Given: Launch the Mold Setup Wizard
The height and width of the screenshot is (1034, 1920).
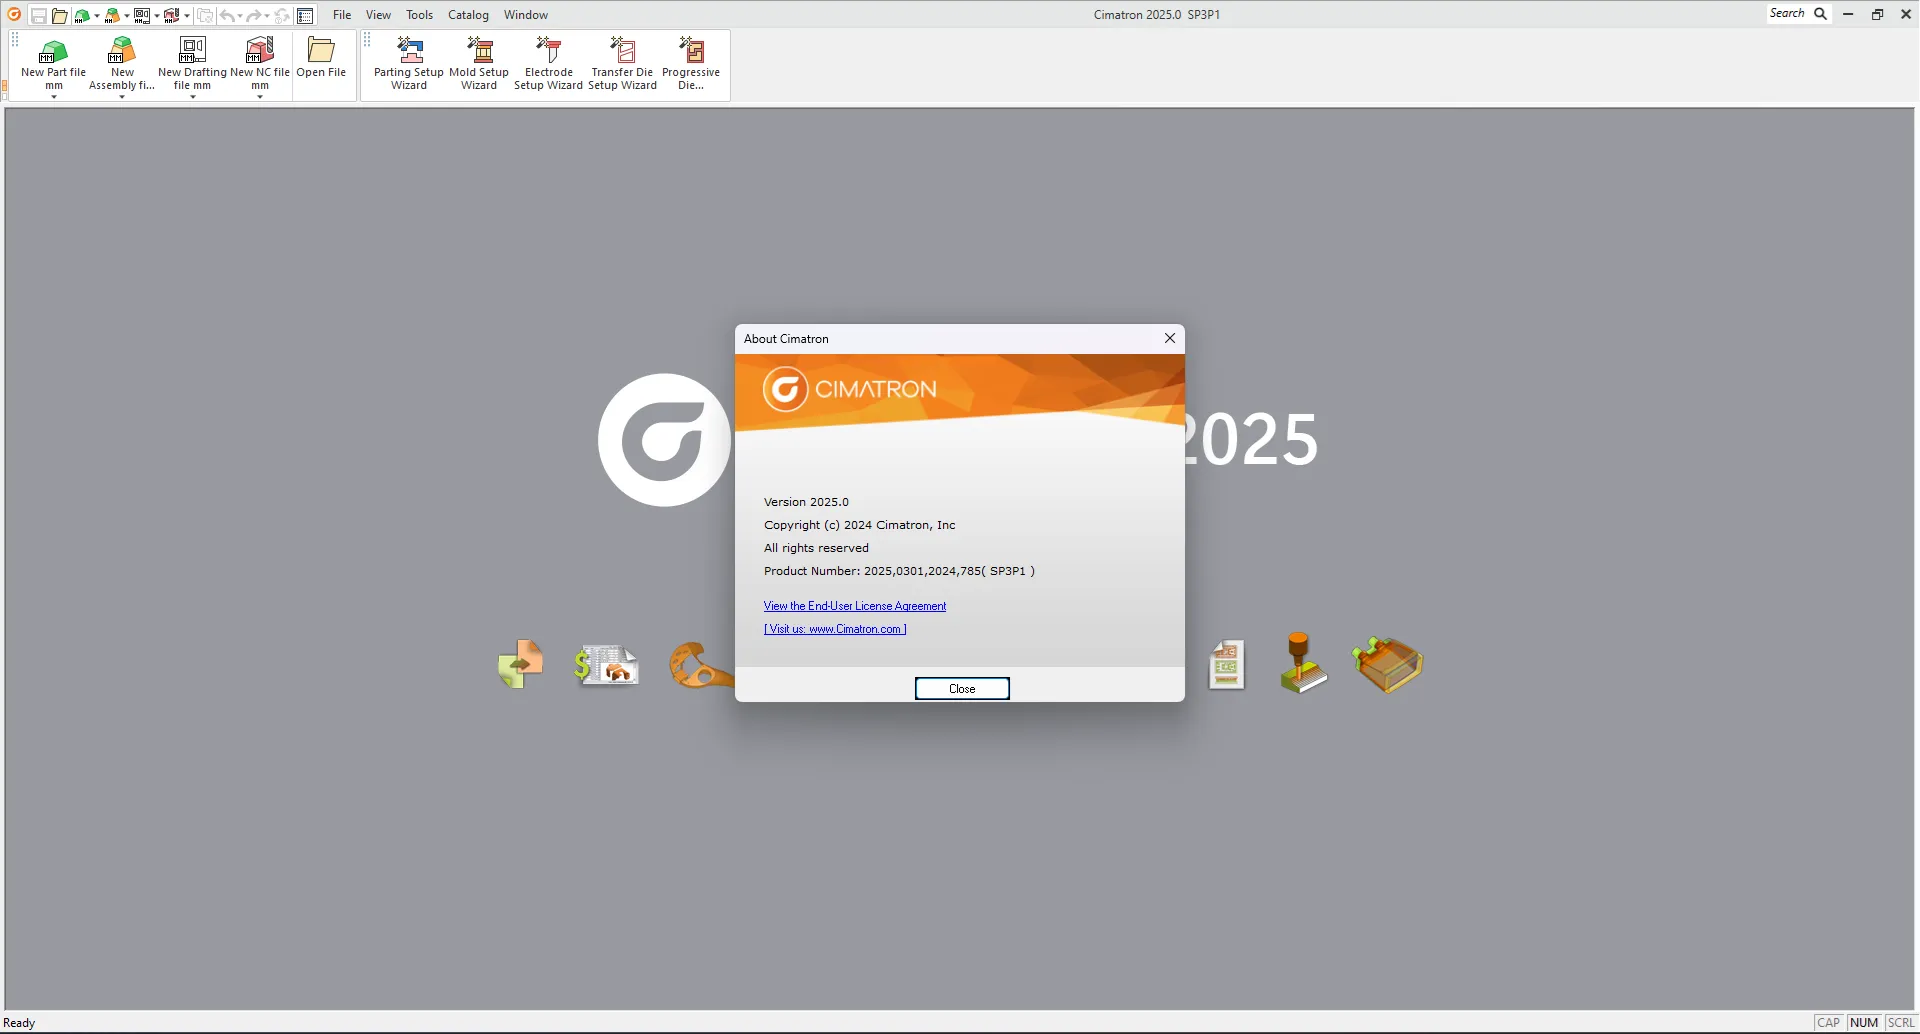Looking at the screenshot, I should click(479, 64).
